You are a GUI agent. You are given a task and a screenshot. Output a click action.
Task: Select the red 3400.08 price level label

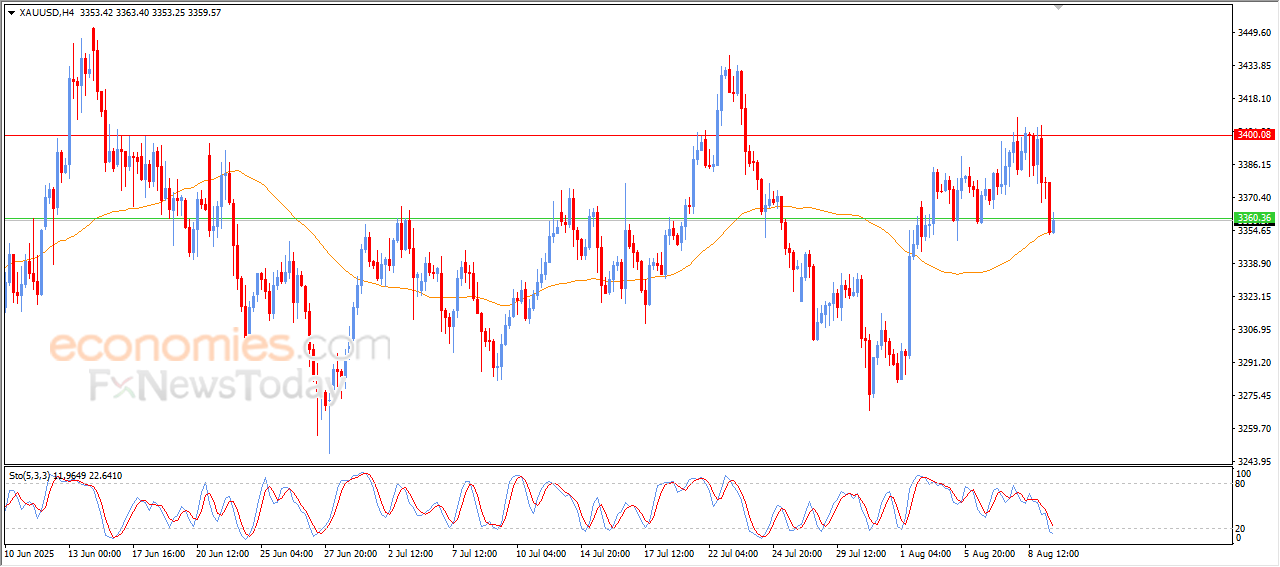pyautogui.click(x=1253, y=135)
